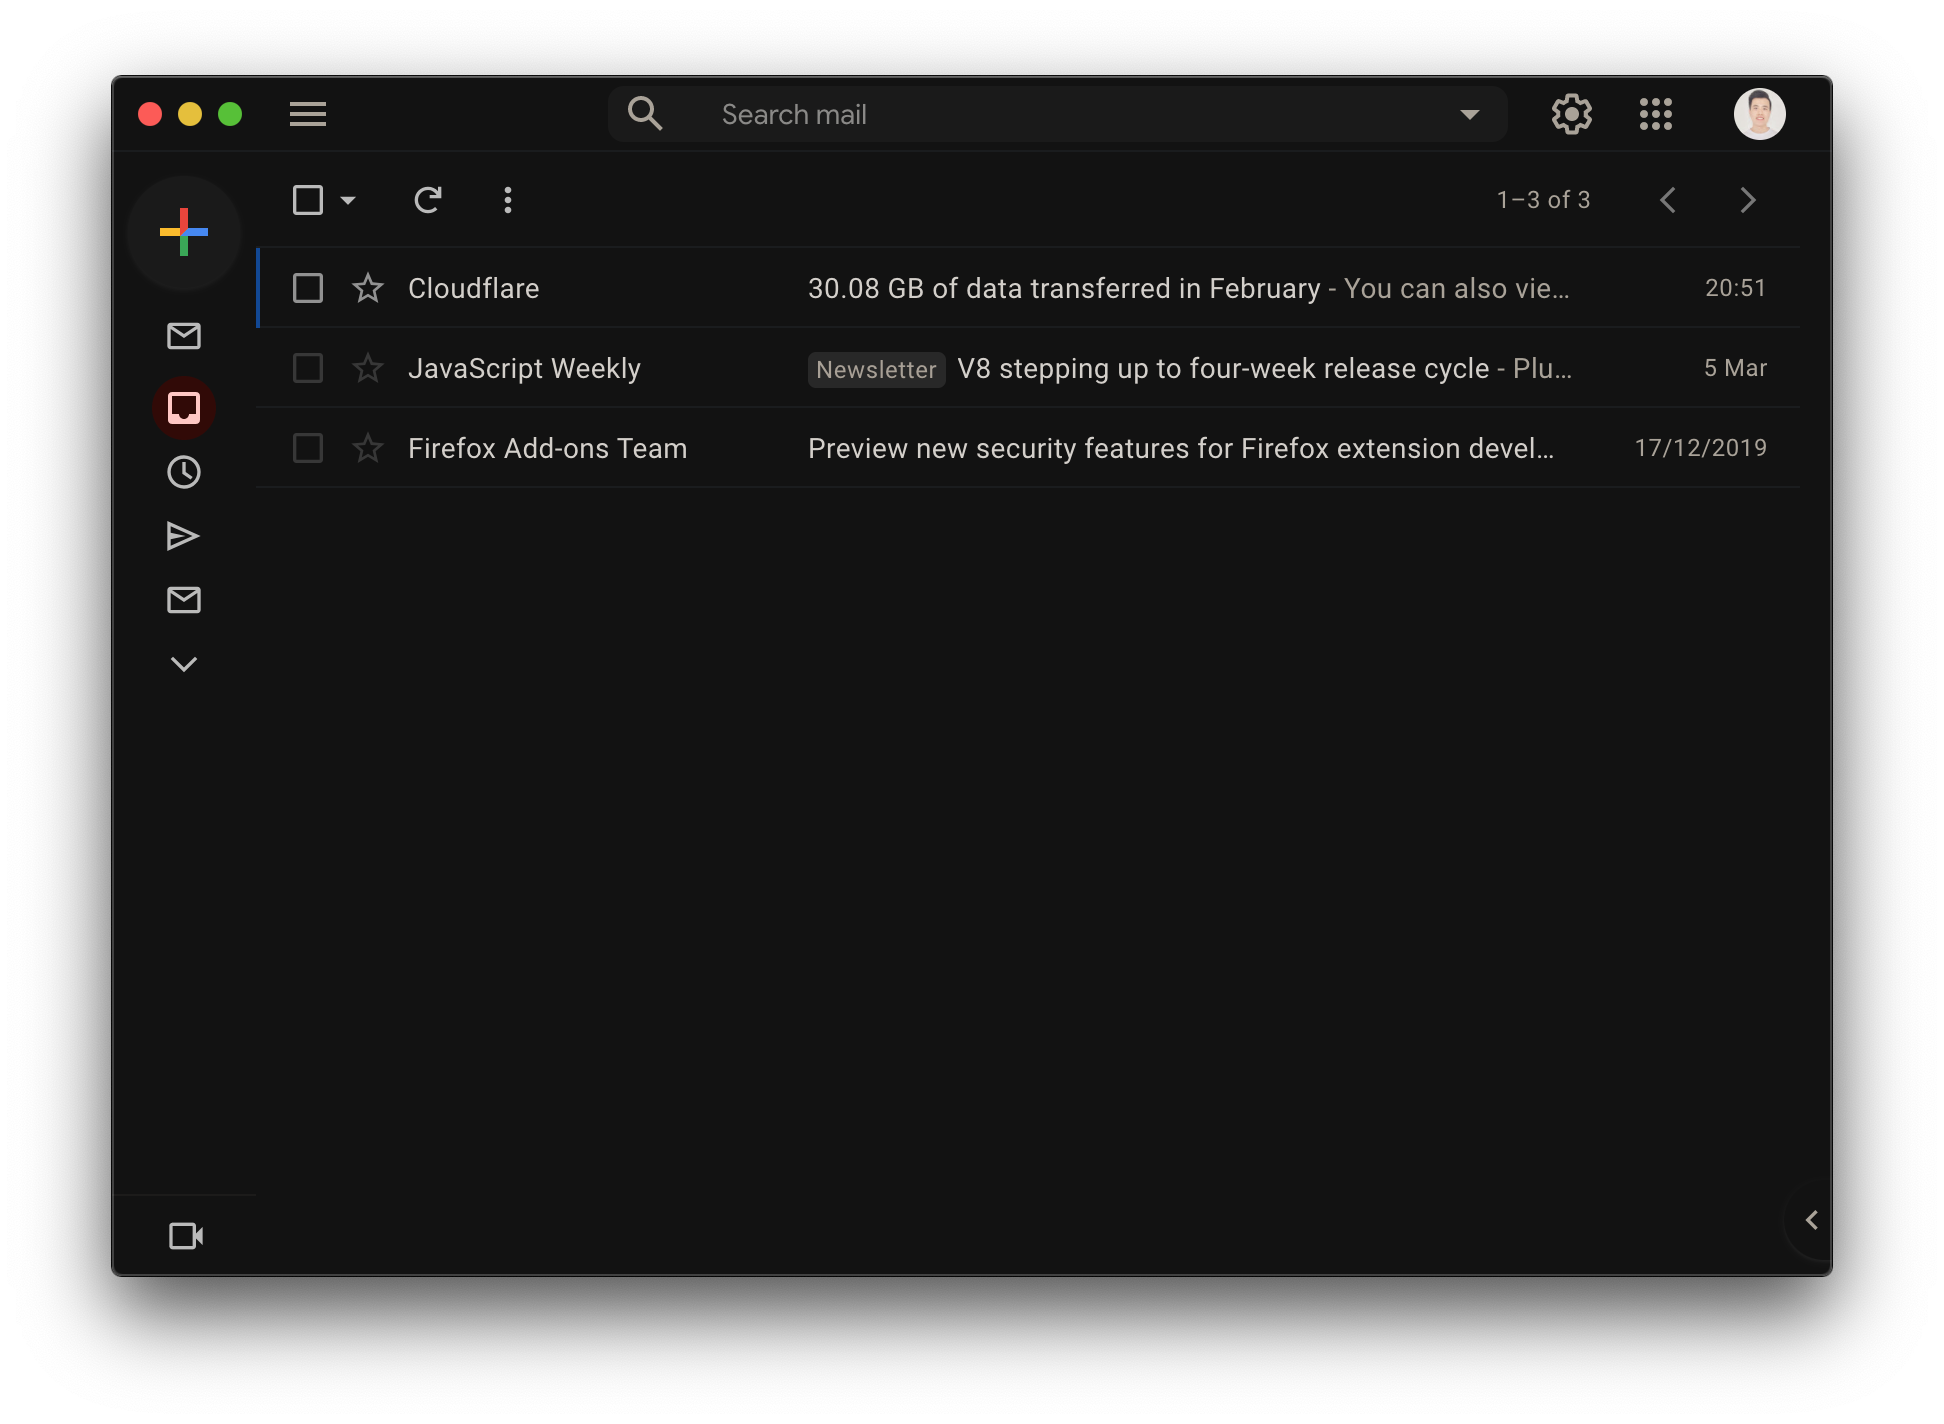
Task: Open the select-all dropdown arrow
Action: pos(348,200)
